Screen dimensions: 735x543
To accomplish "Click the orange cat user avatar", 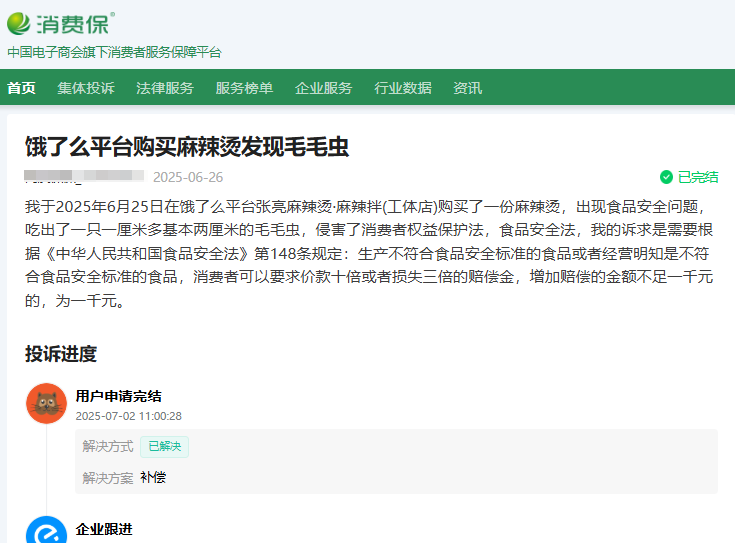I will pos(46,403).
